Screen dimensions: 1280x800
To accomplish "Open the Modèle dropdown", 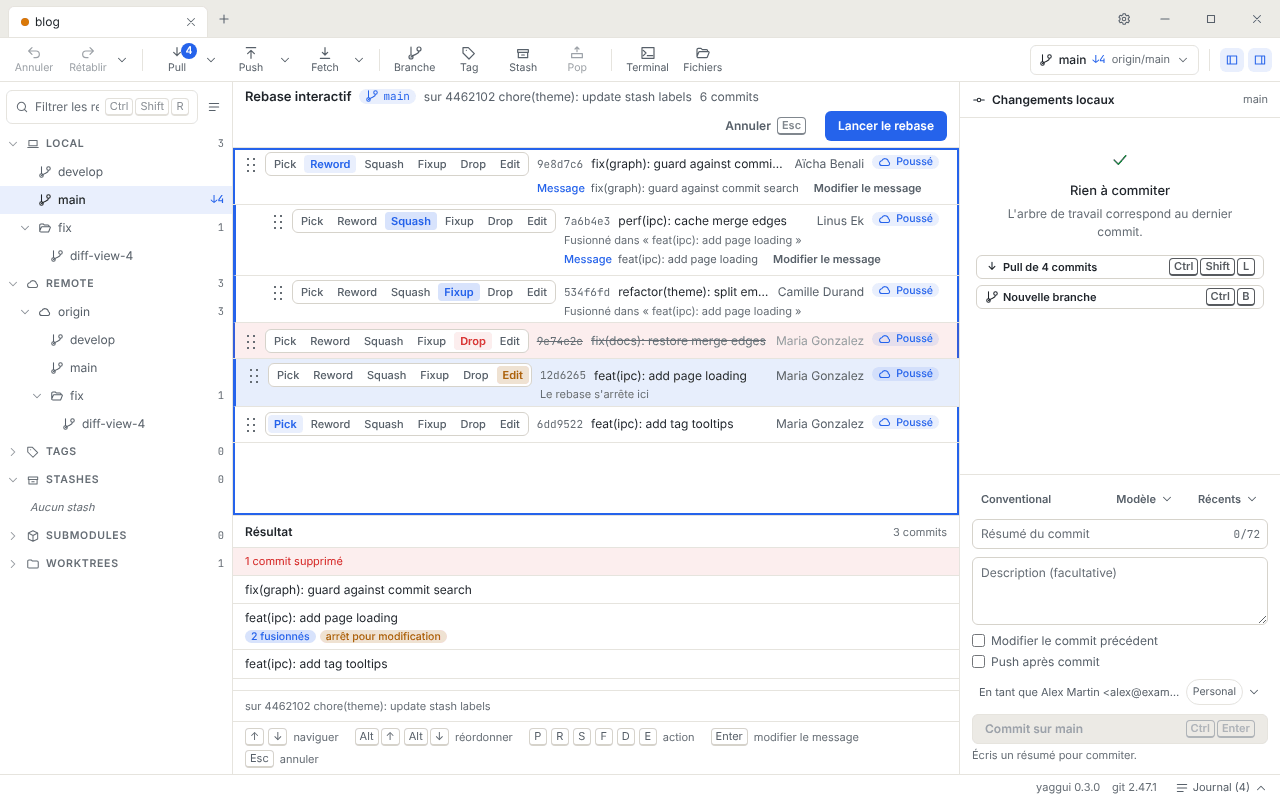I will pyautogui.click(x=1143, y=499).
